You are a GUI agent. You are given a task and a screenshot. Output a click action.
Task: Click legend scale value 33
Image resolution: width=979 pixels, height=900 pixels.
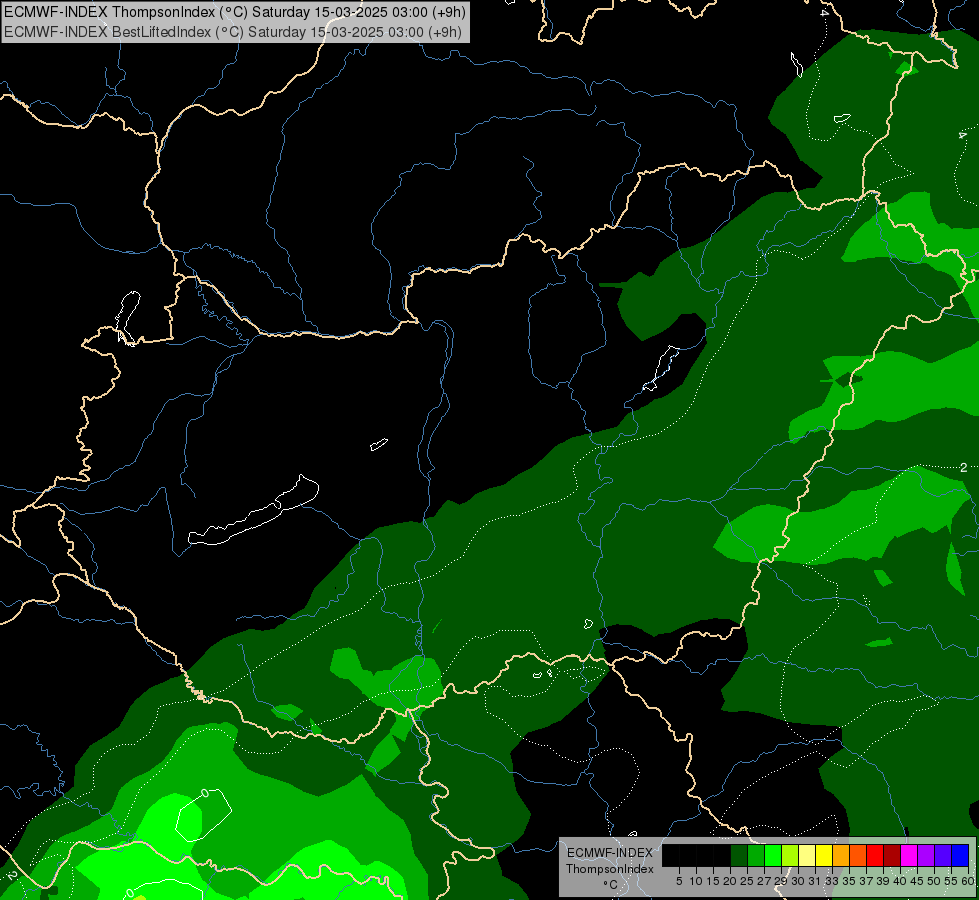832,881
